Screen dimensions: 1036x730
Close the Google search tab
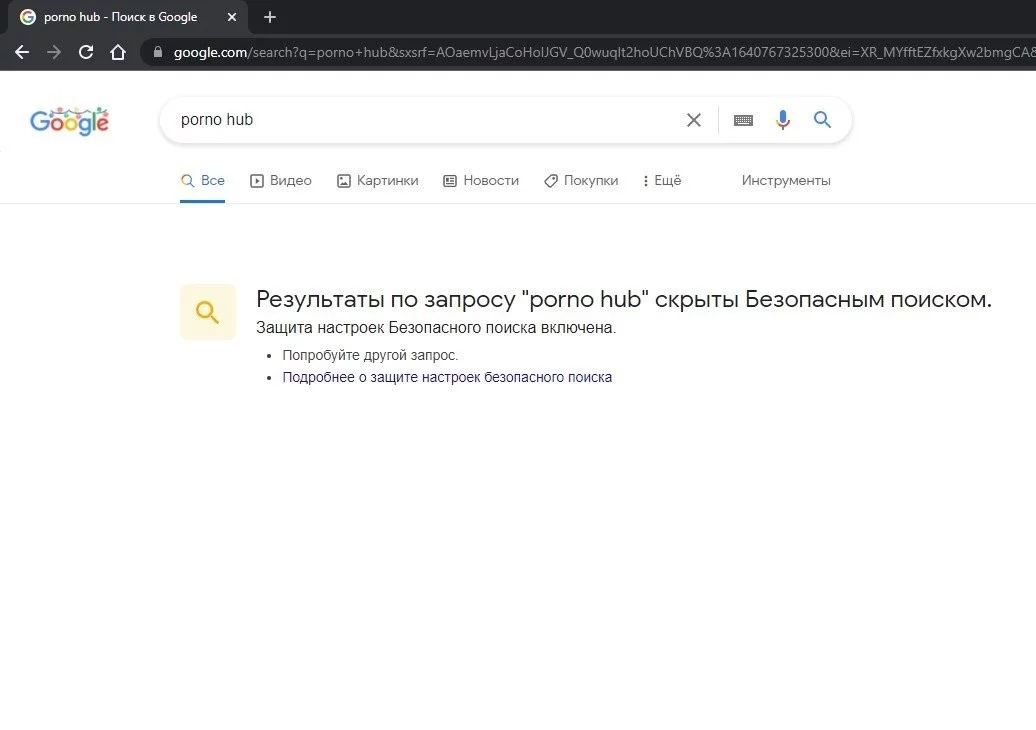[x=232, y=17]
